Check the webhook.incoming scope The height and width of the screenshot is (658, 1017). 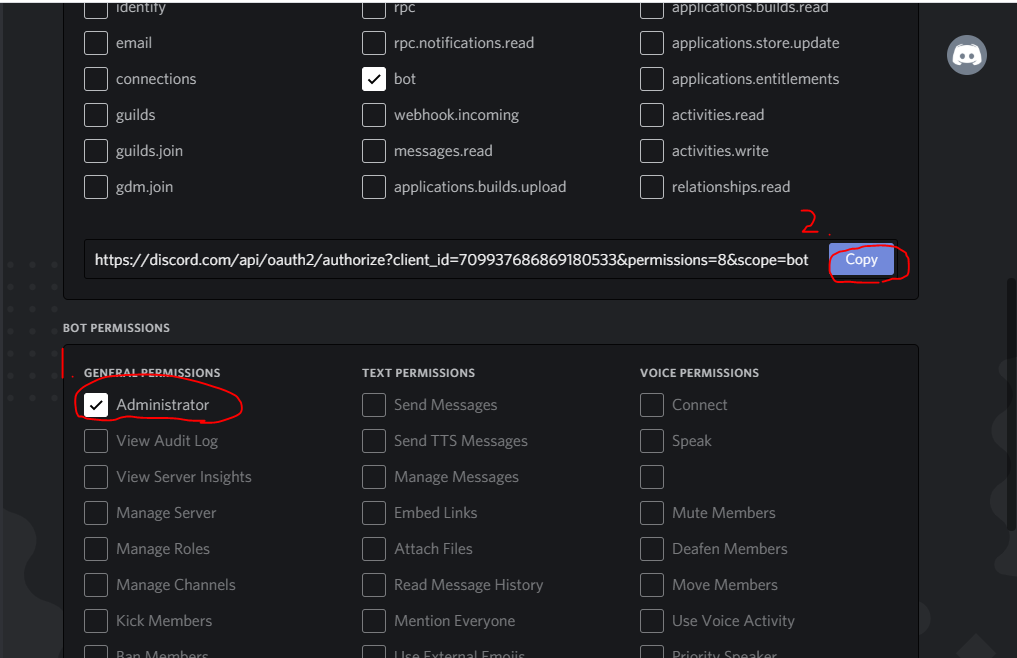point(374,115)
